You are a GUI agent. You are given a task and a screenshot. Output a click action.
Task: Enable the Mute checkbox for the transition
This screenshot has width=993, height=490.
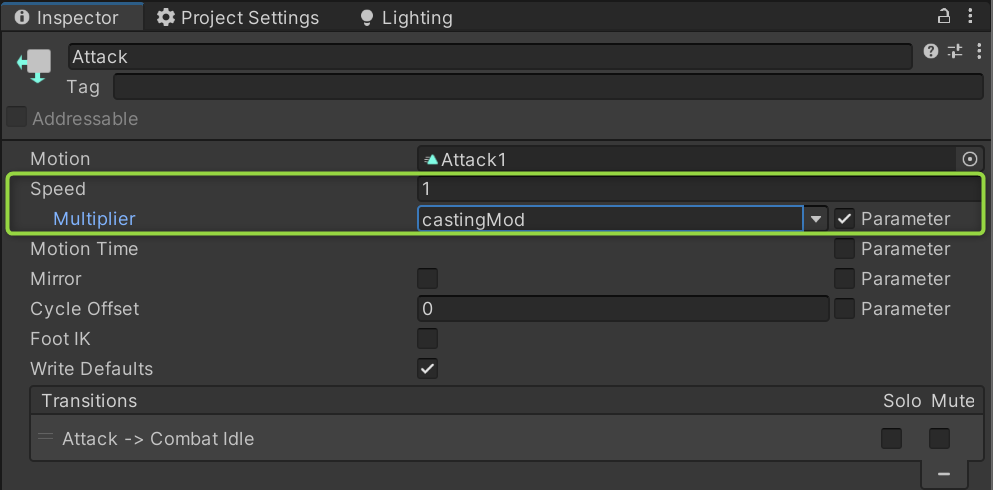click(x=939, y=438)
